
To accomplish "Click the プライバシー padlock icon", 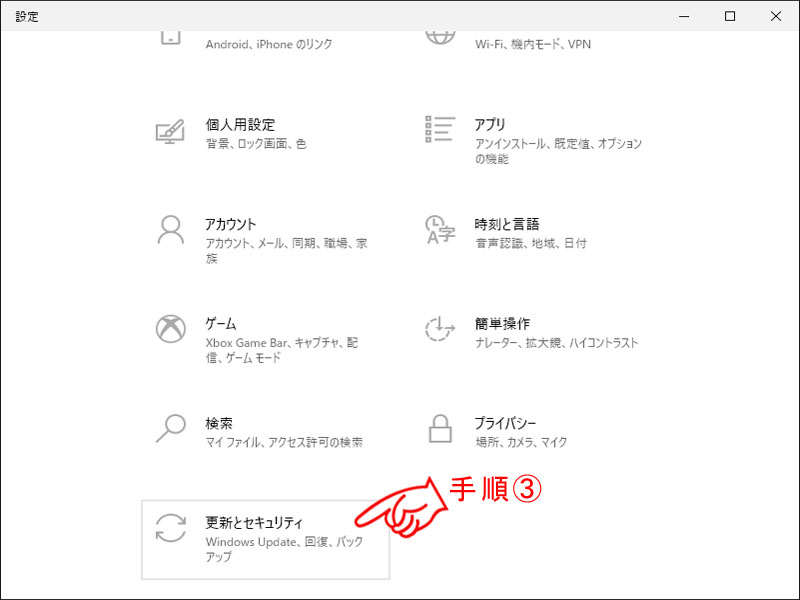I will [440, 428].
